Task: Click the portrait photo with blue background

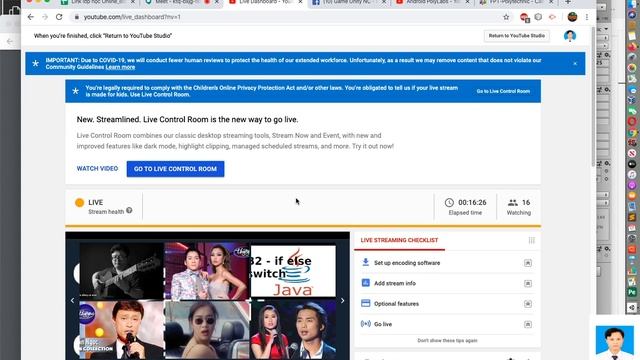Action: [x=615, y=342]
